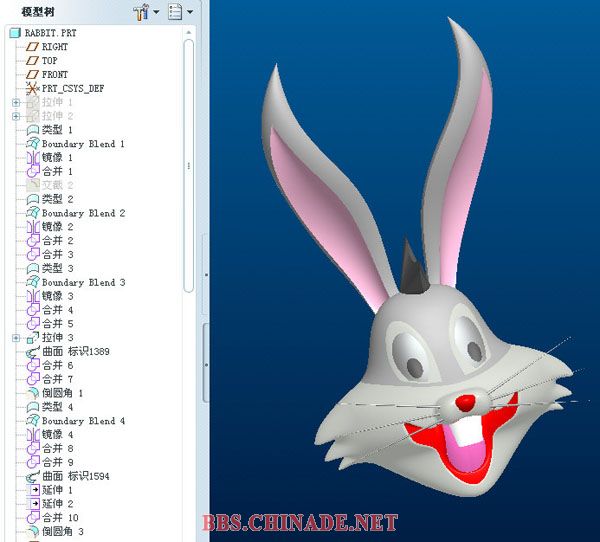Select the RIGHT datum plane icon

pos(32,47)
